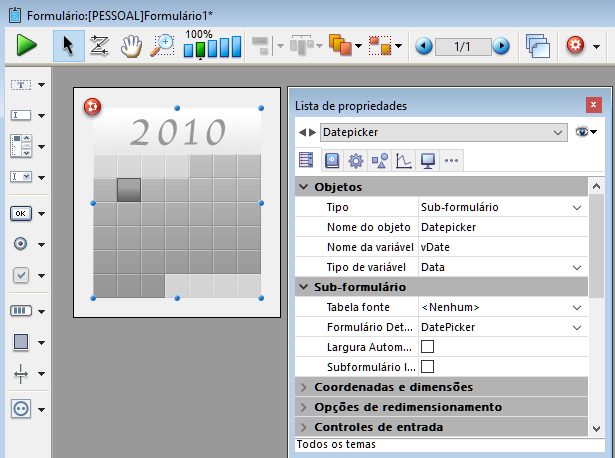
Task: Go to next form page arrow
Action: (501, 46)
